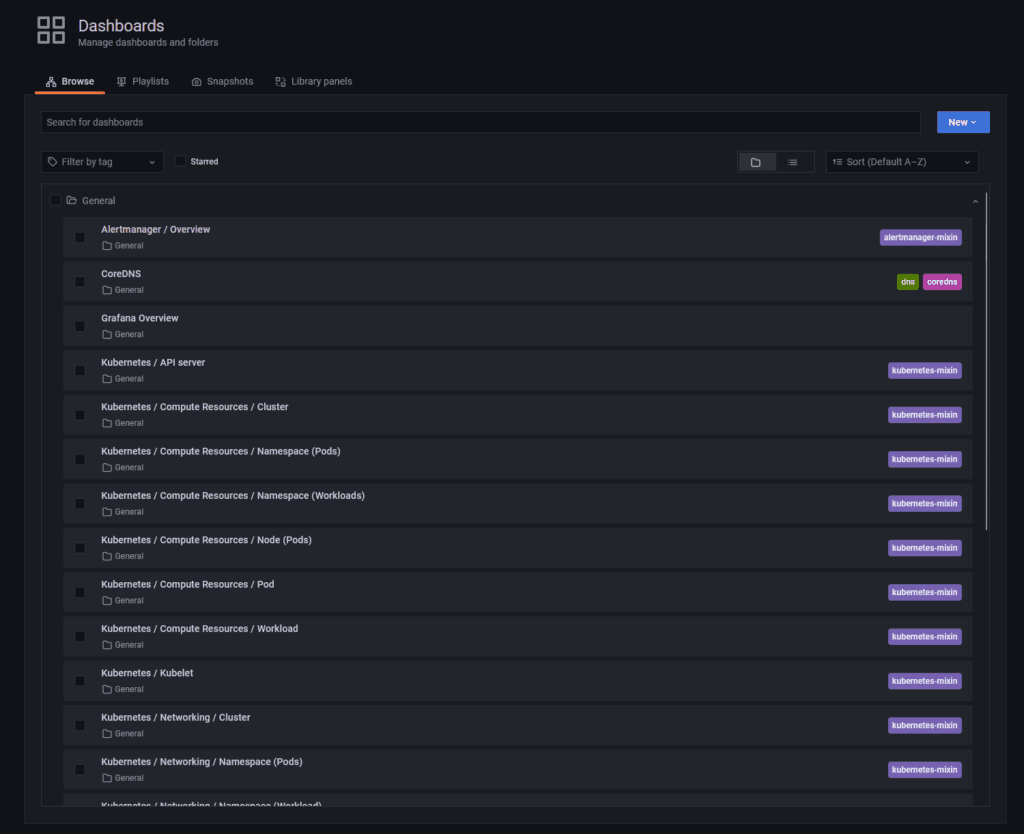The width and height of the screenshot is (1024, 834).
Task: Open the Filter by tag dropdown
Action: (102, 162)
